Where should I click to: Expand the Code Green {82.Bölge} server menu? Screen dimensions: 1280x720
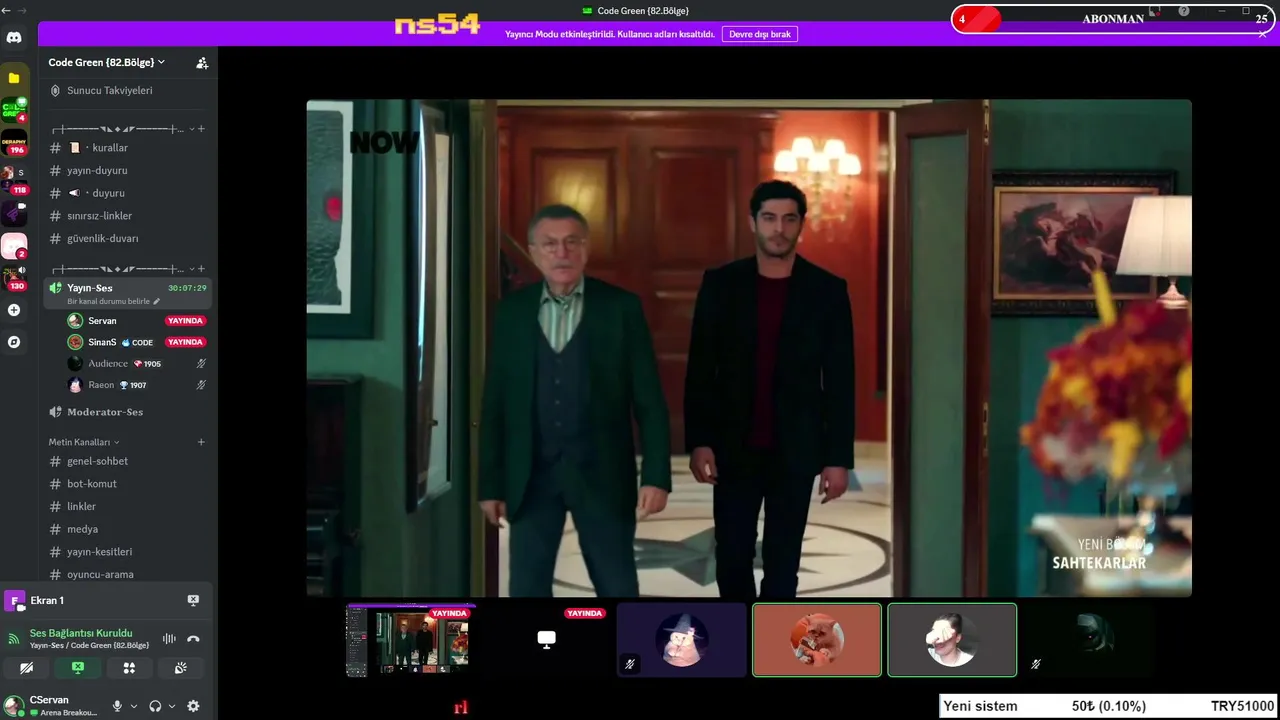(x=107, y=62)
